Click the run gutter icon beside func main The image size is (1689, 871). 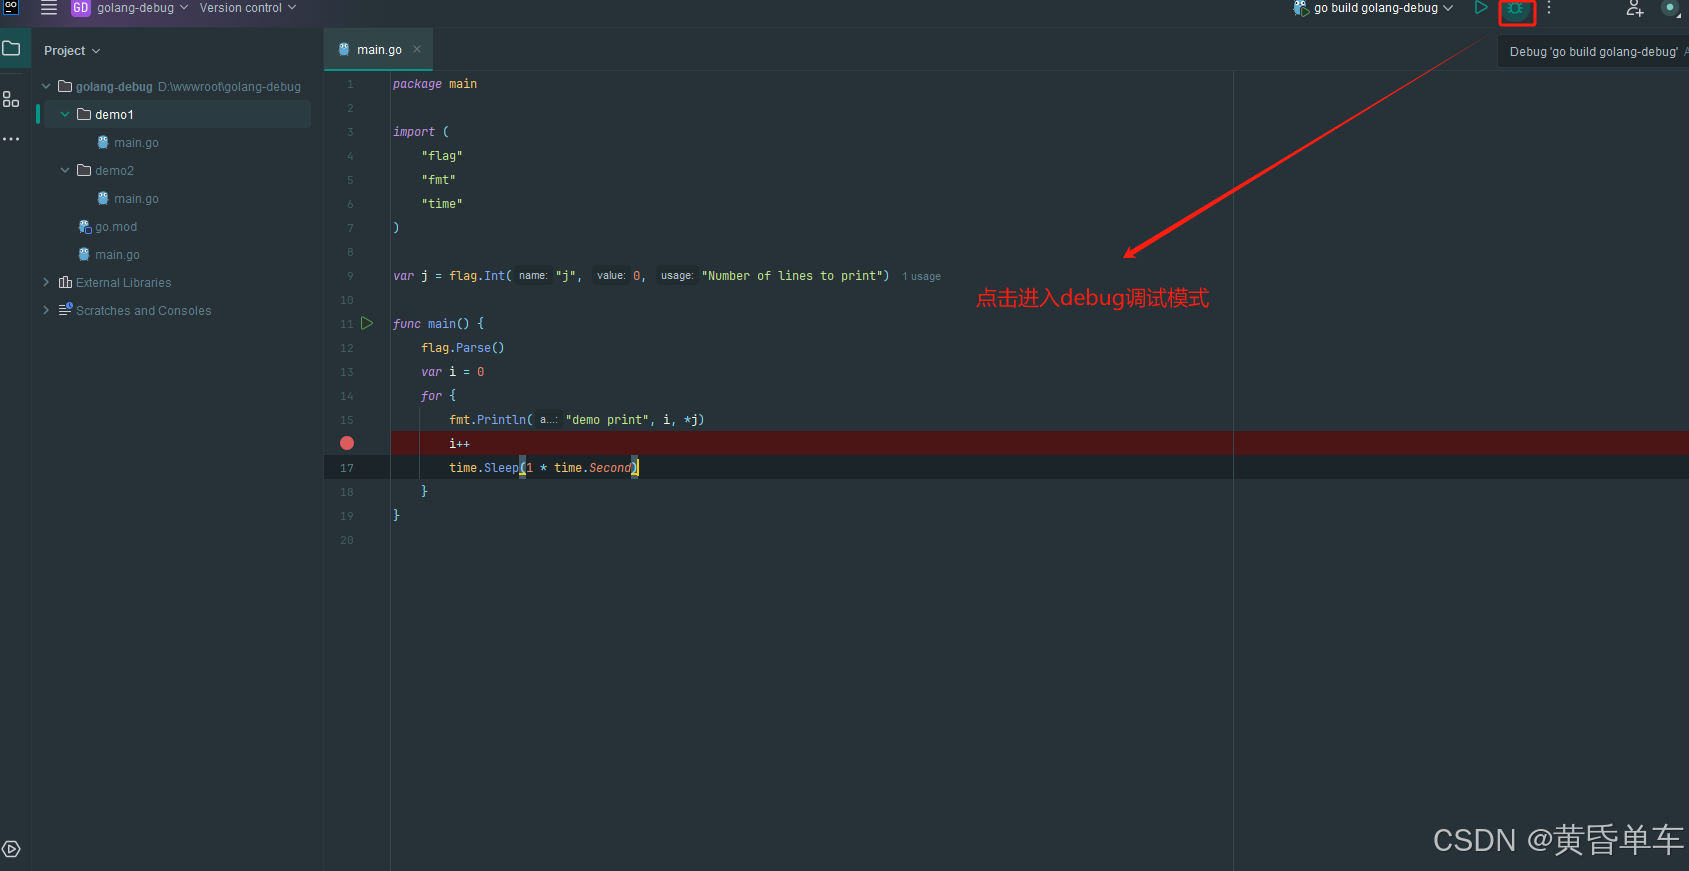click(x=367, y=323)
